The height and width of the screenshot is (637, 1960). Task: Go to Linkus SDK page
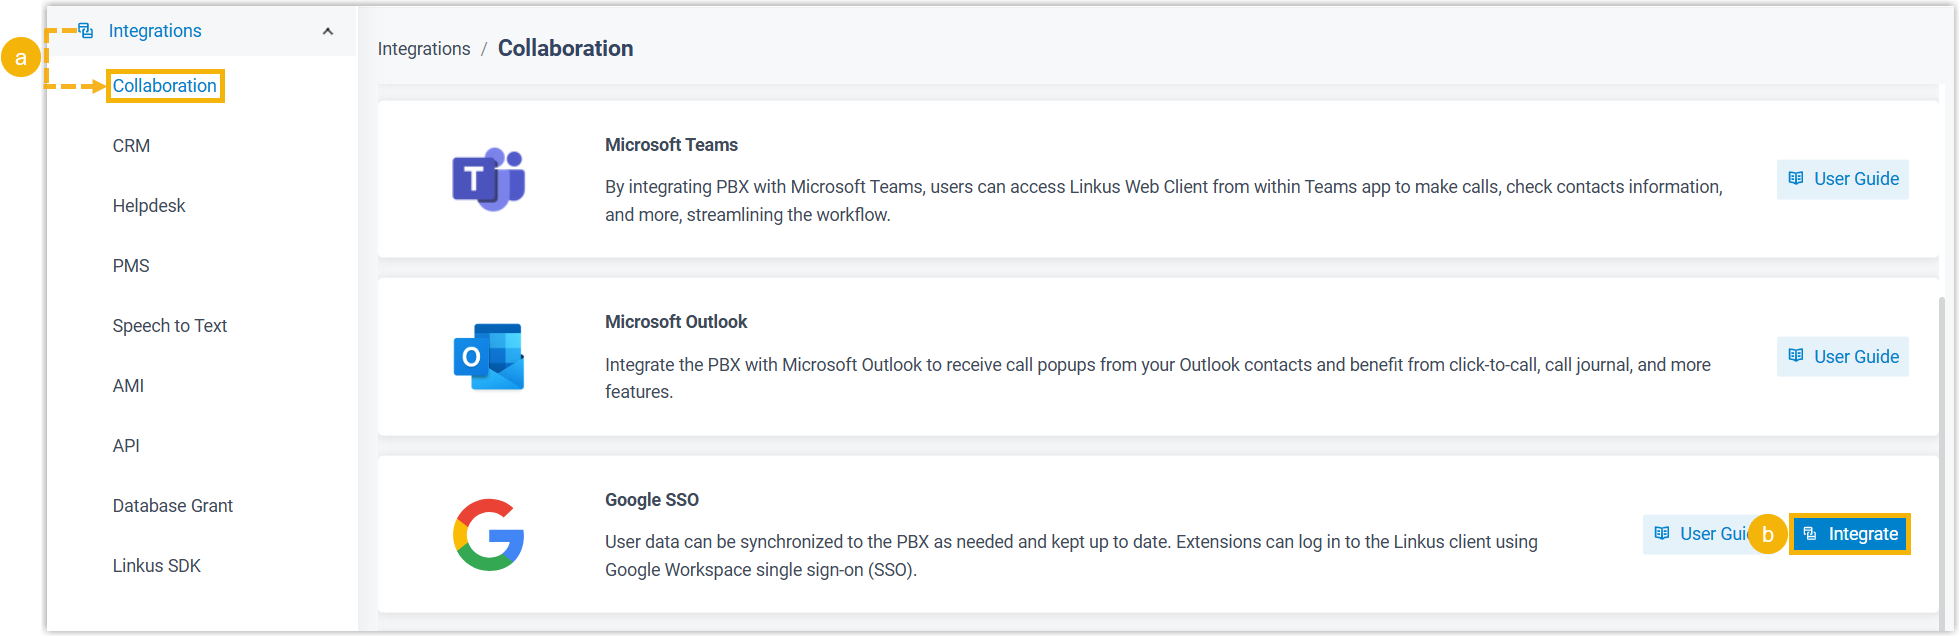[157, 566]
